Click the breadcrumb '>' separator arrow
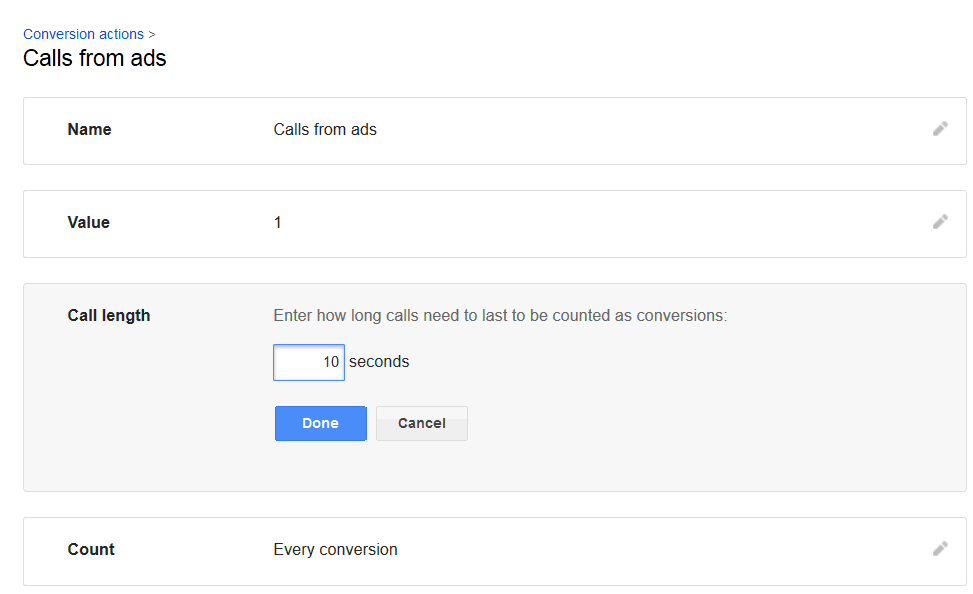Image resolution: width=973 pixels, height=594 pixels. [x=152, y=34]
